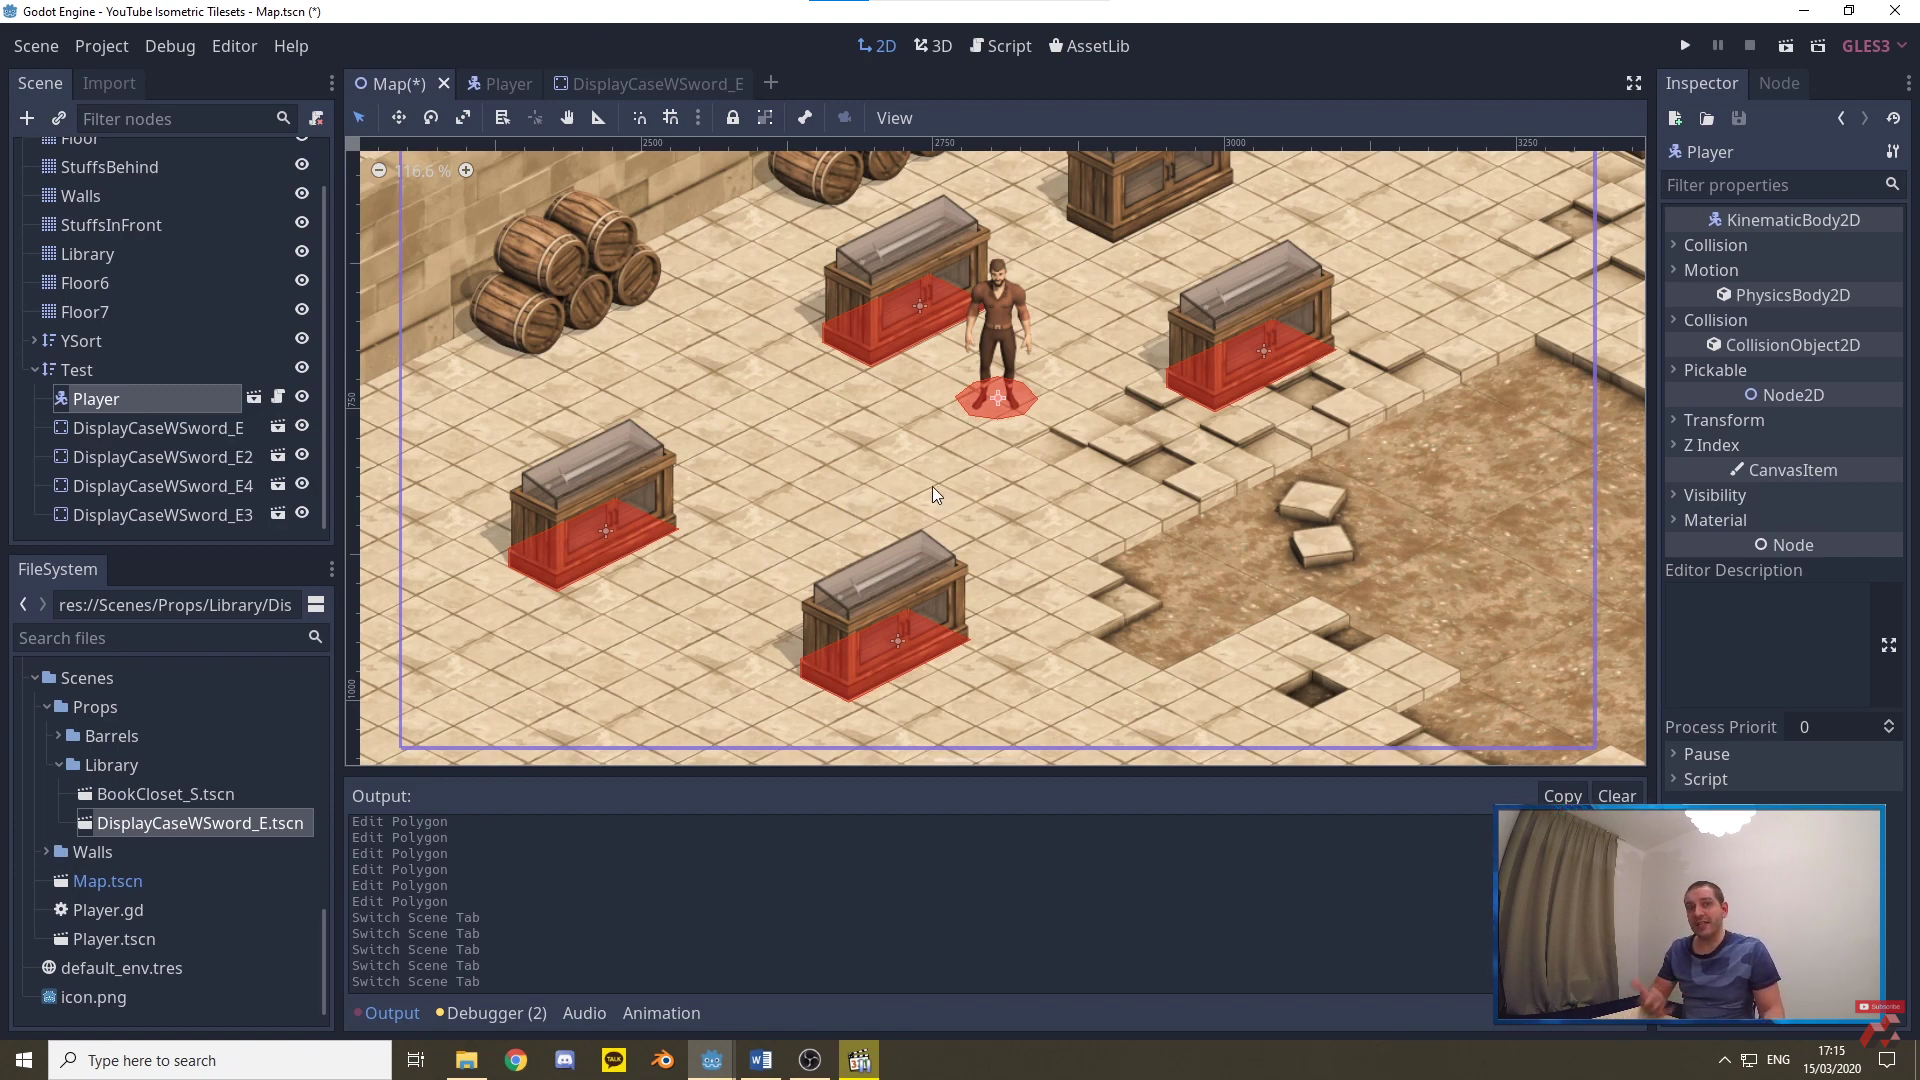Viewport: 1920px width, 1080px height.
Task: Select the Ruler Mode tool
Action: 599,118
